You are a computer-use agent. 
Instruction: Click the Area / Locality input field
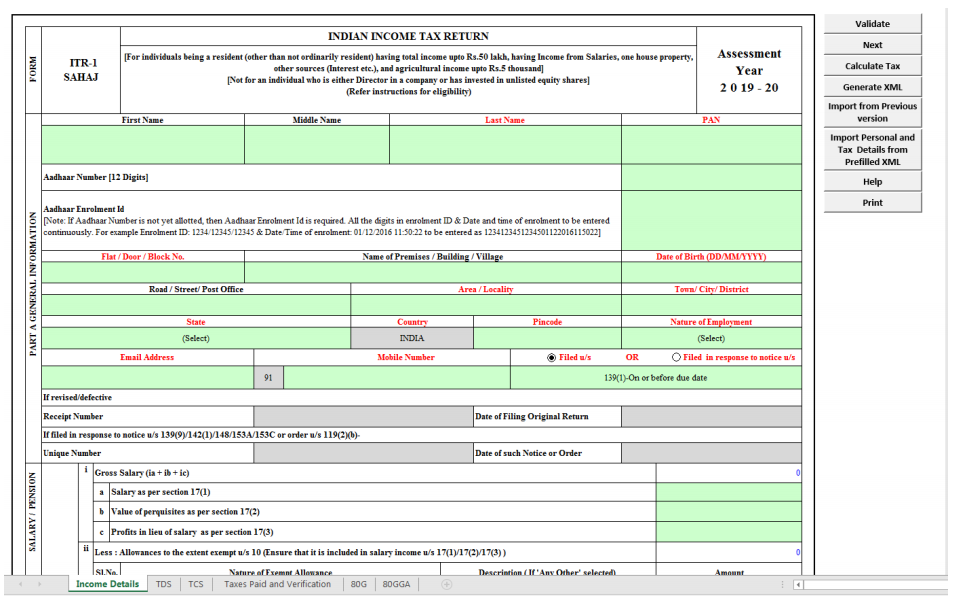click(x=486, y=305)
